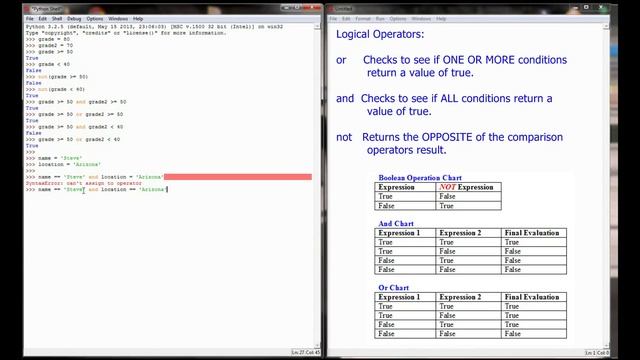Click the 'And Chart' title
This screenshot has width=640, height=360.
click(x=396, y=224)
